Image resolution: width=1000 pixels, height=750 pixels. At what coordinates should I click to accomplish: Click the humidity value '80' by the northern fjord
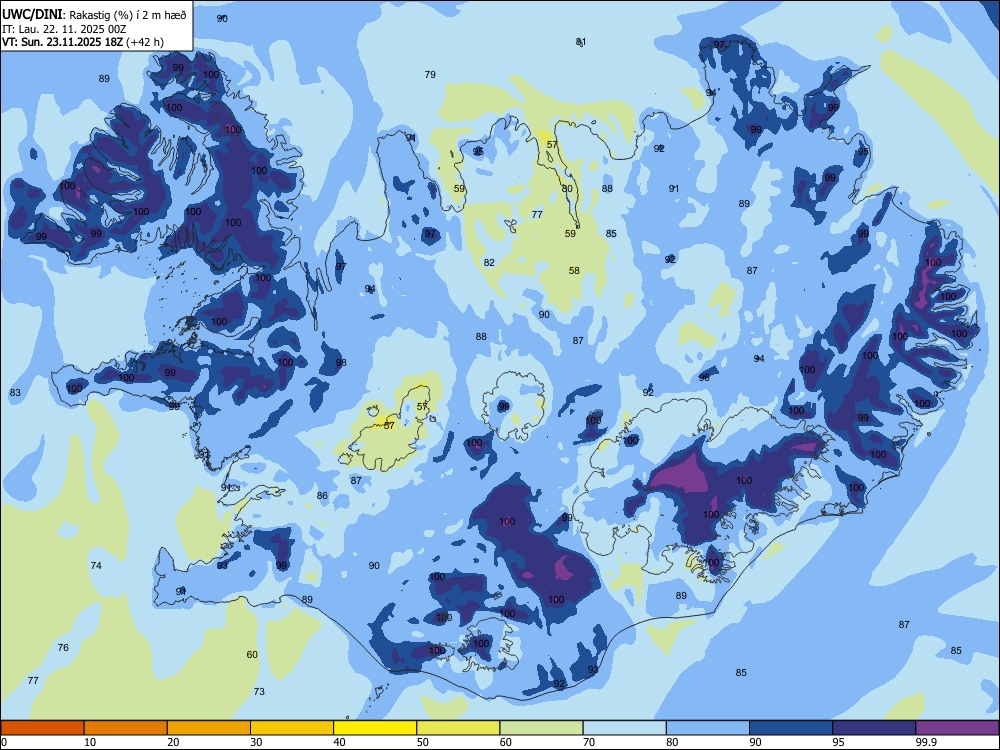(567, 189)
